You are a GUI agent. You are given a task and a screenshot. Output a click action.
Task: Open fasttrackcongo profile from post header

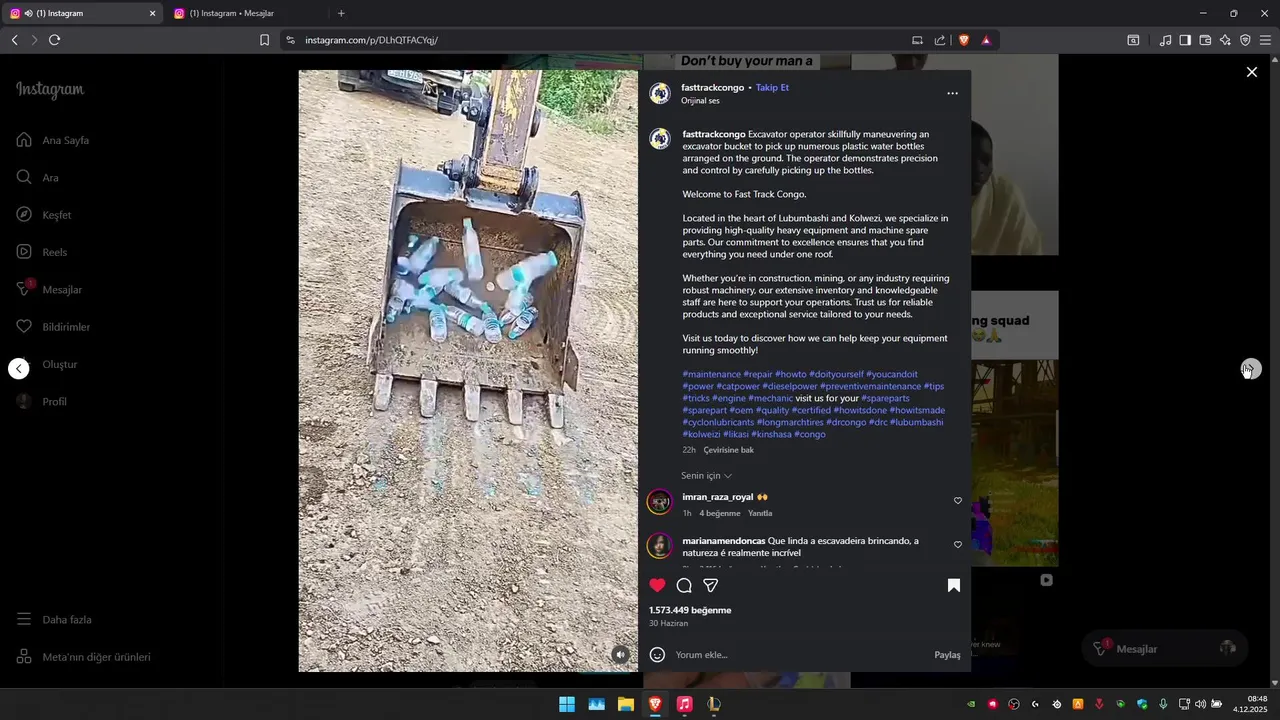[712, 88]
